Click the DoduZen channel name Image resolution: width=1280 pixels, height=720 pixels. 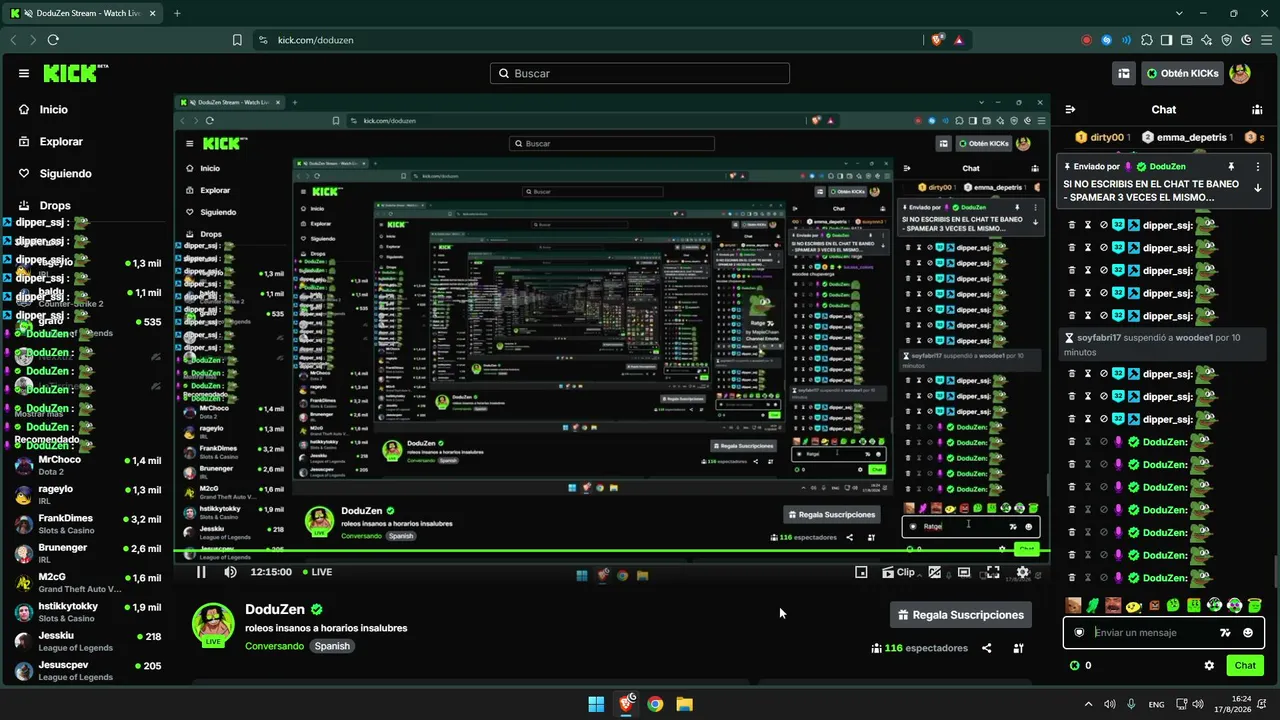pyautogui.click(x=275, y=609)
